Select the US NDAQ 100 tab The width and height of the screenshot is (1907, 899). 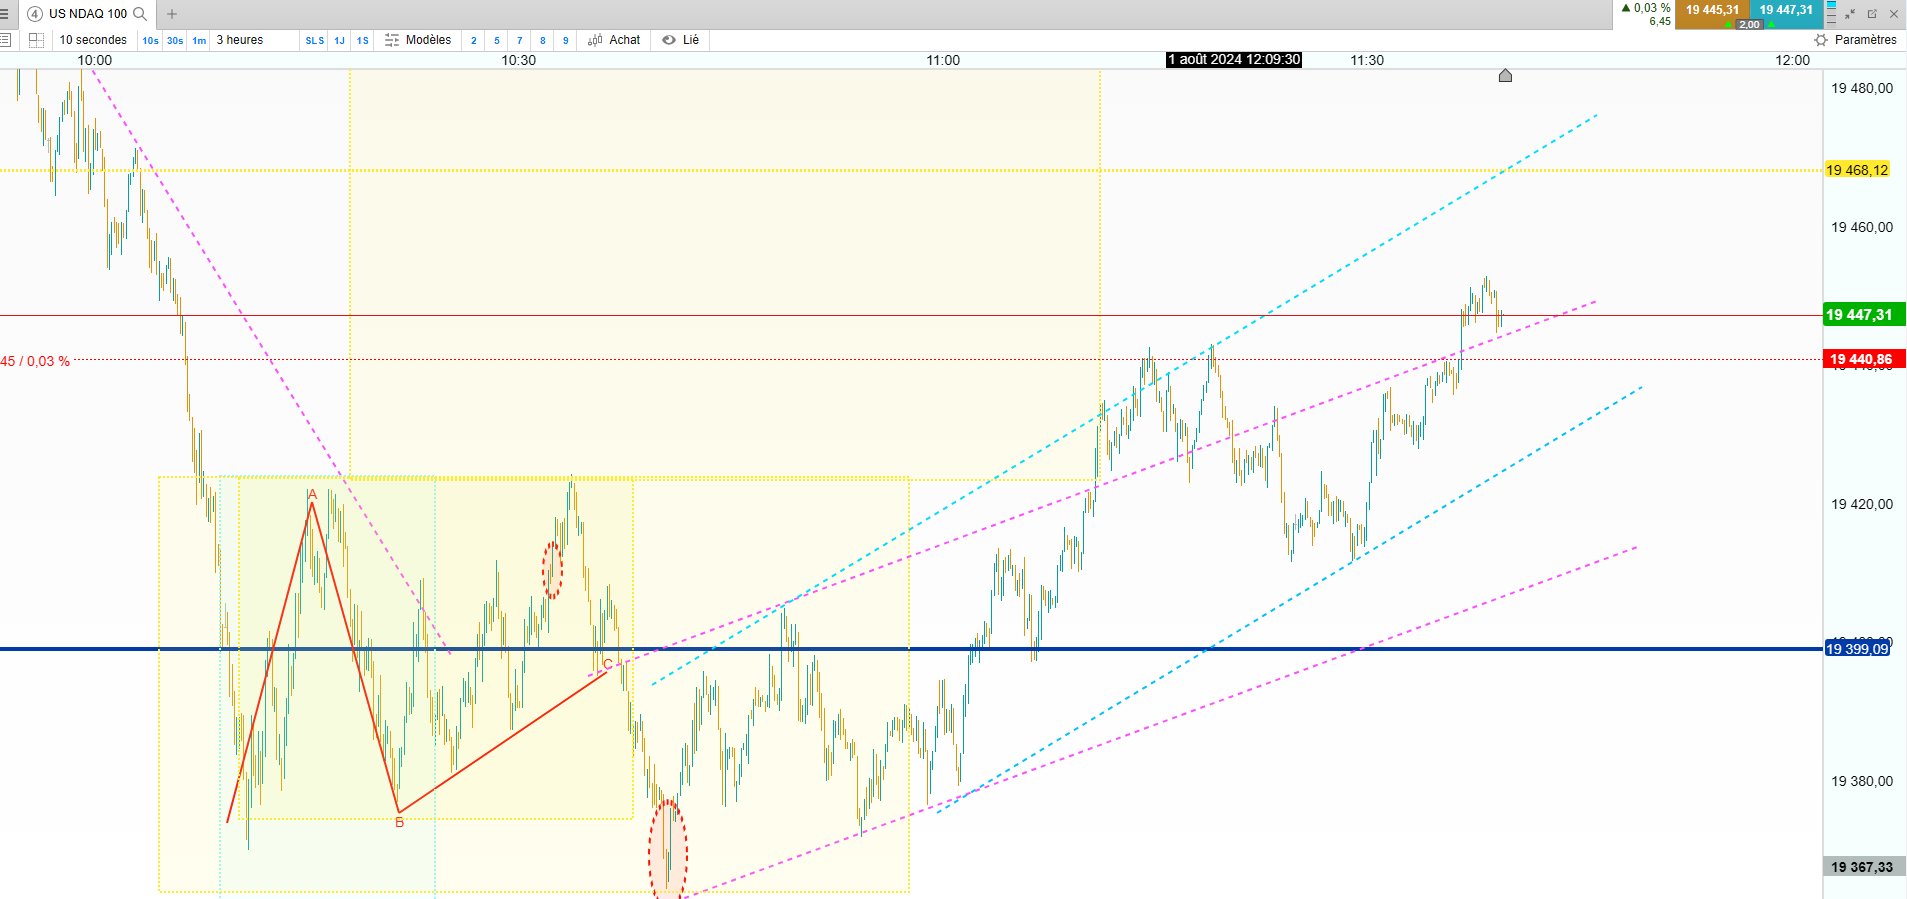(x=88, y=14)
